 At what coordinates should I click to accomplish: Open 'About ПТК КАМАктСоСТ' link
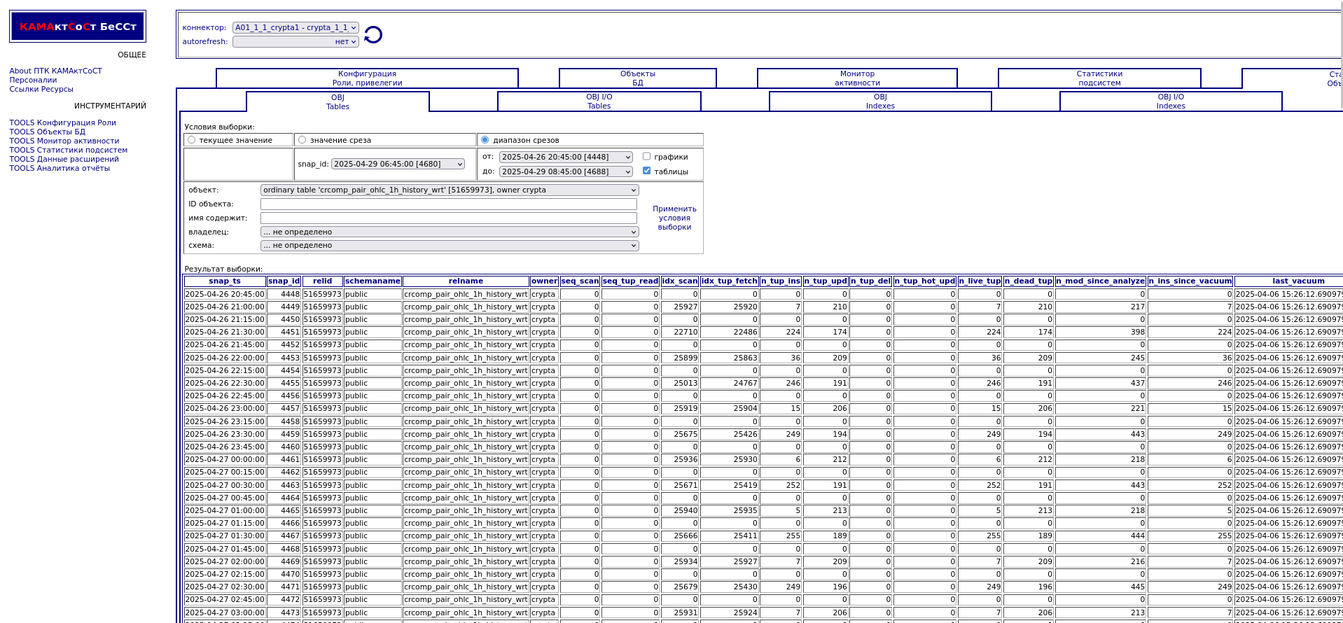[56, 71]
